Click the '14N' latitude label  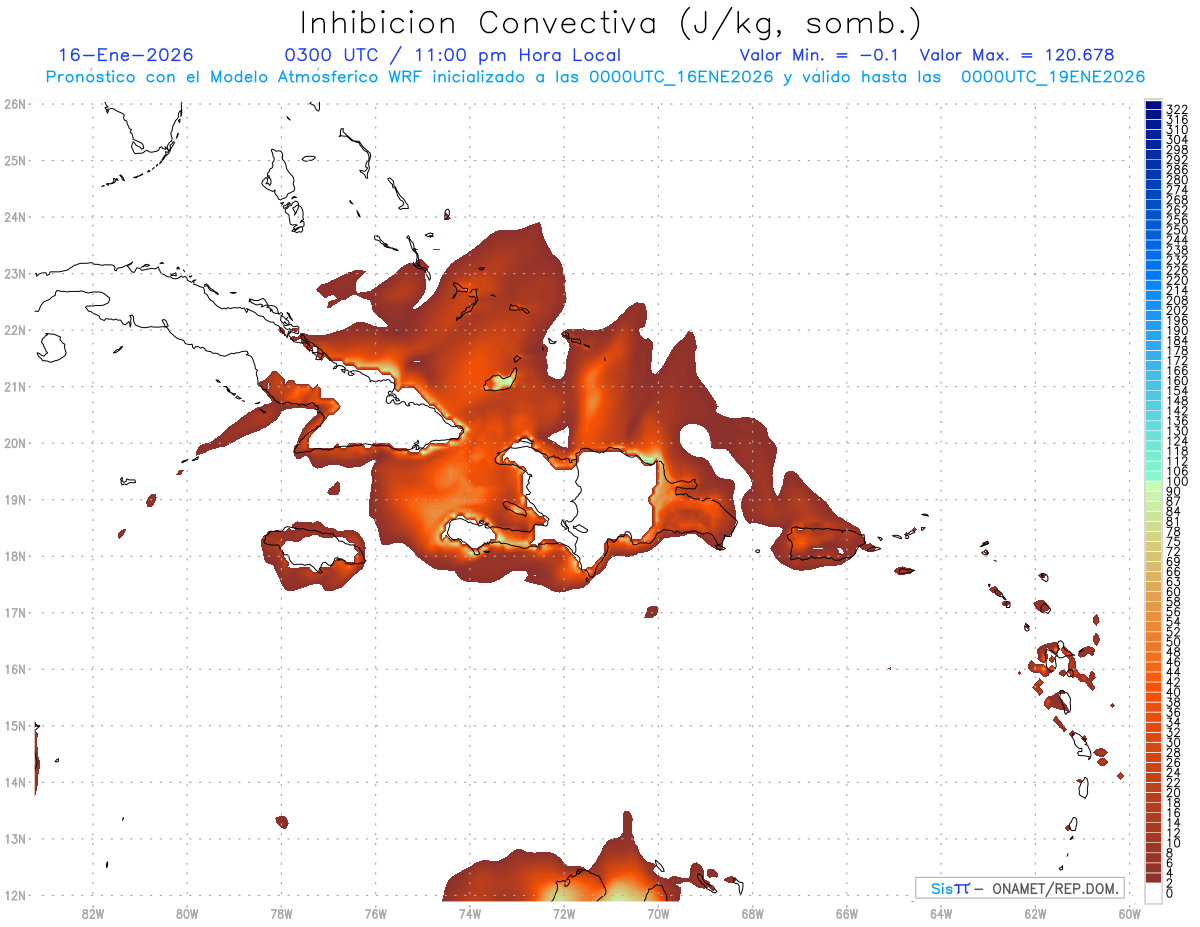pyautogui.click(x=14, y=782)
